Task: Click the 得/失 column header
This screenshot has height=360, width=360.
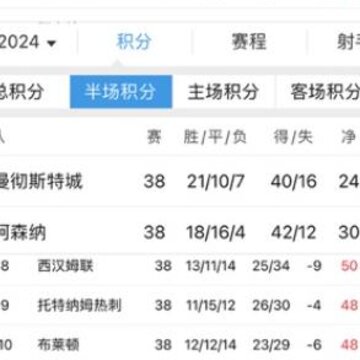Action: (x=293, y=137)
